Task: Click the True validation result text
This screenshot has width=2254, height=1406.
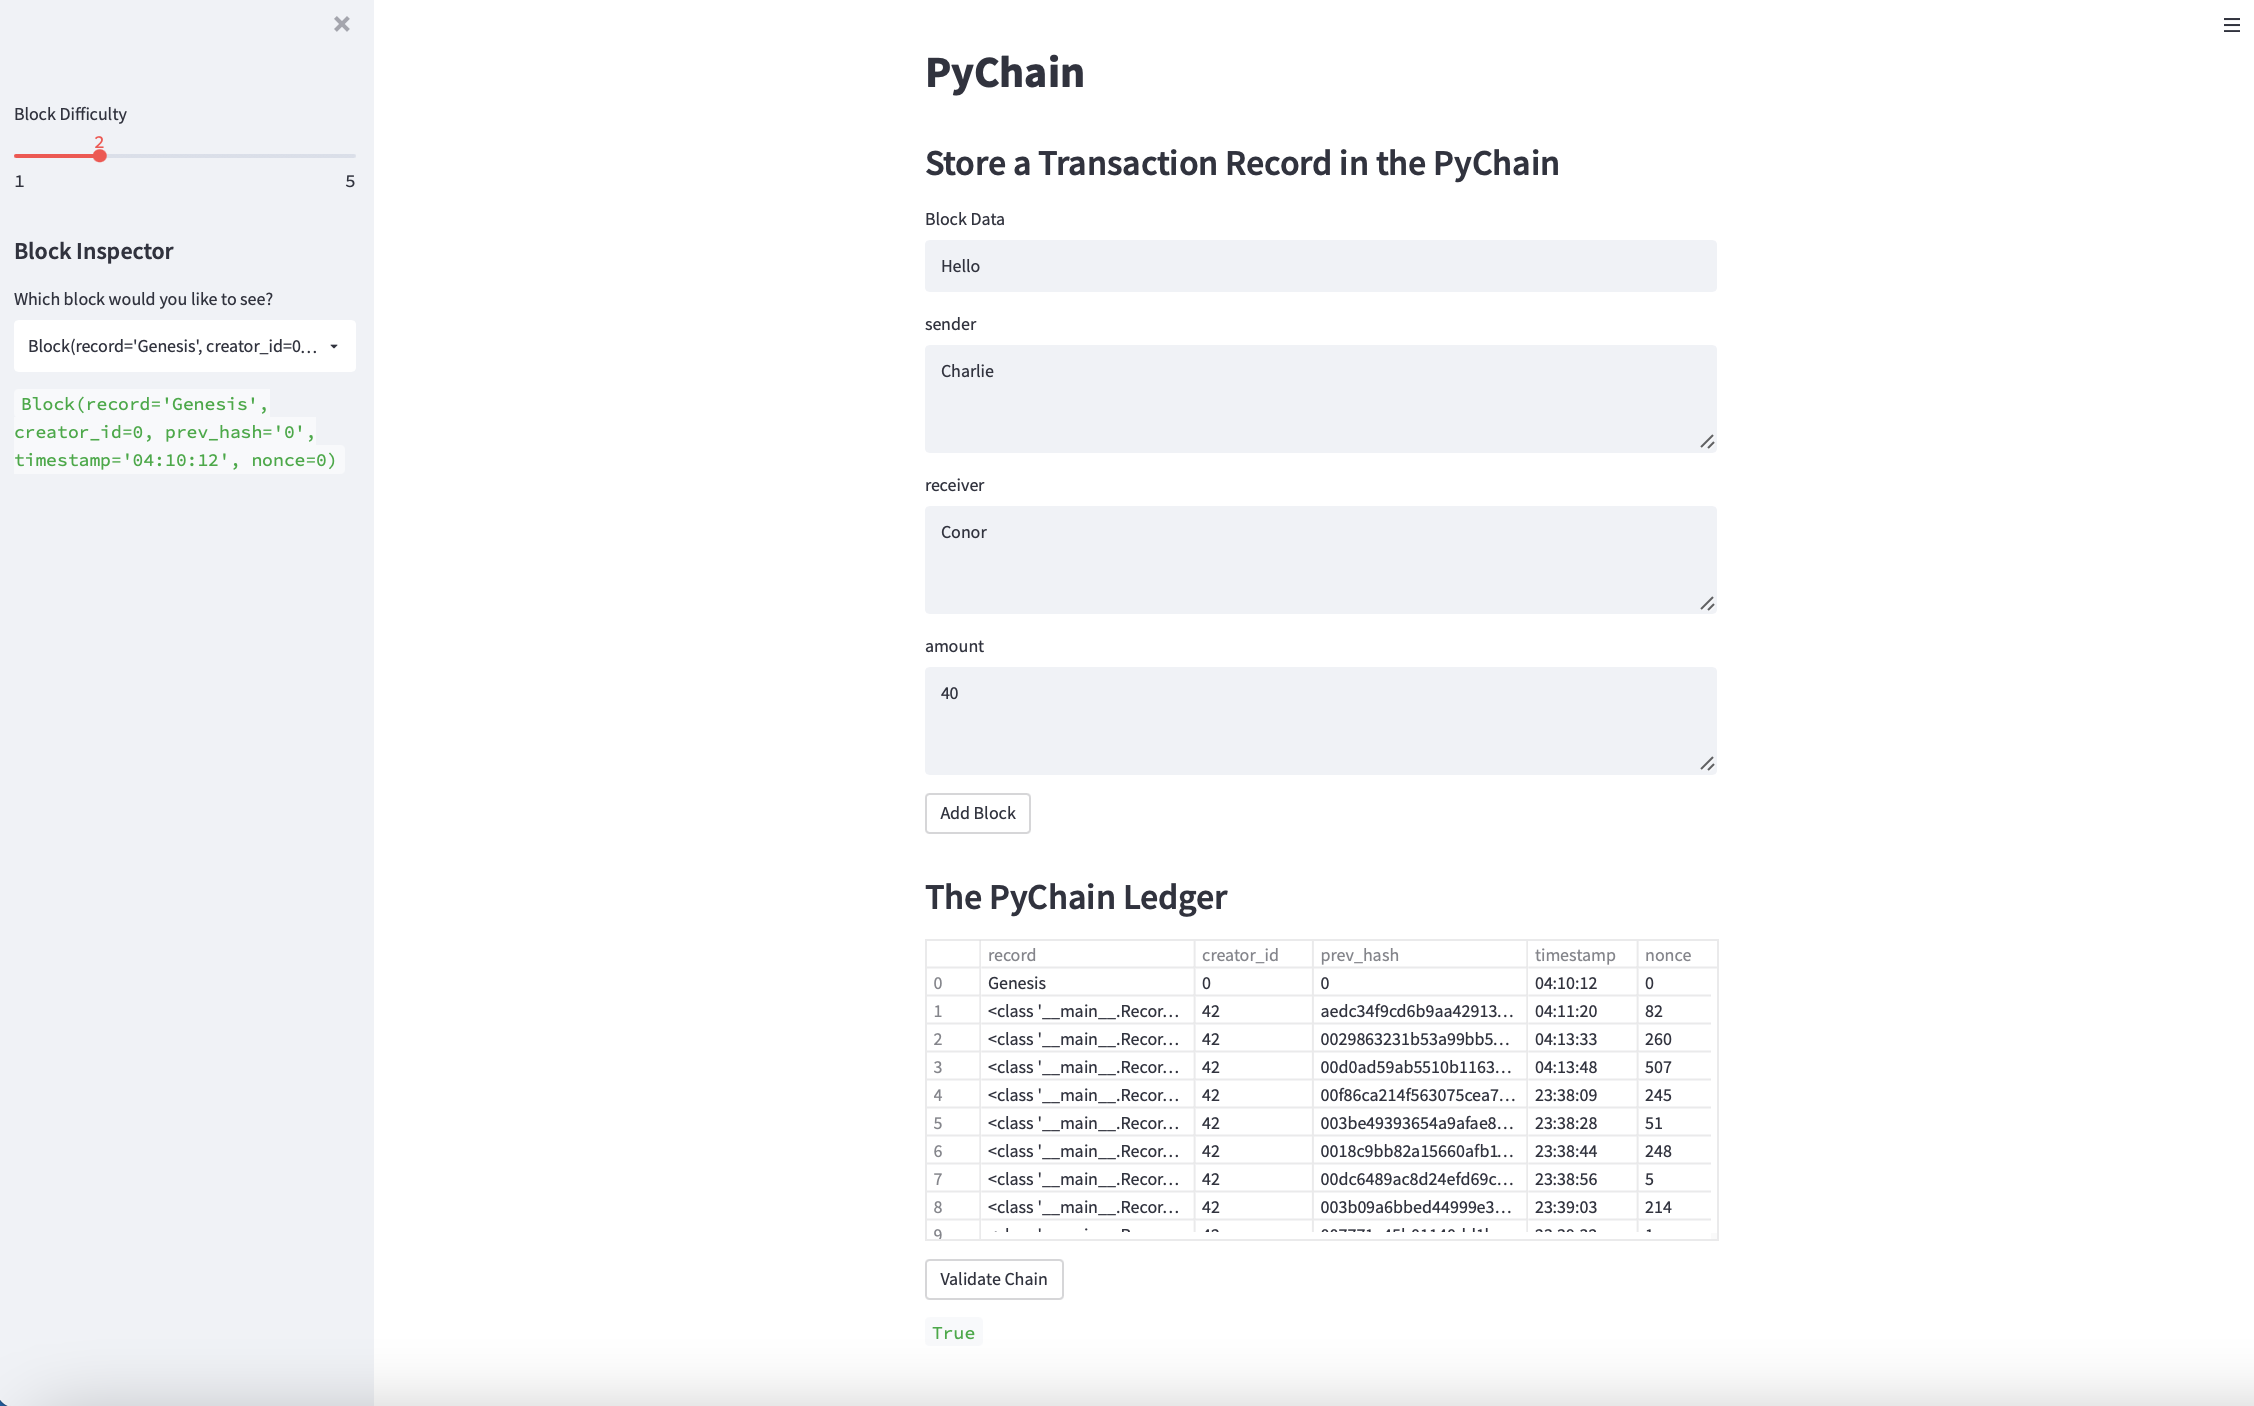Action: pos(952,1332)
